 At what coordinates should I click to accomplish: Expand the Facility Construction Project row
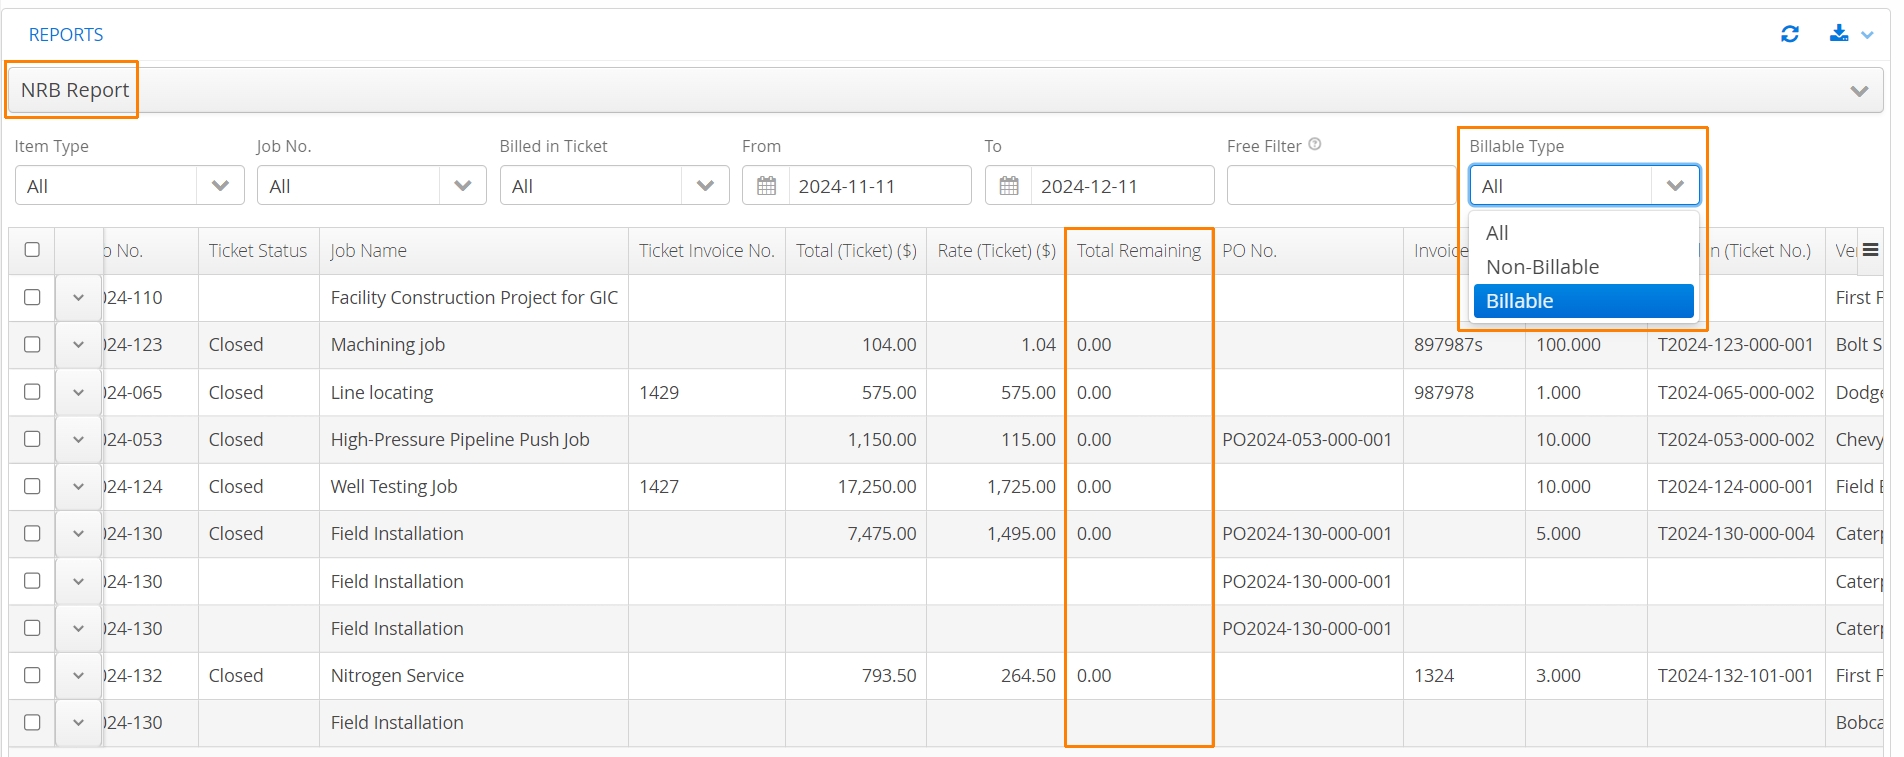[78, 297]
